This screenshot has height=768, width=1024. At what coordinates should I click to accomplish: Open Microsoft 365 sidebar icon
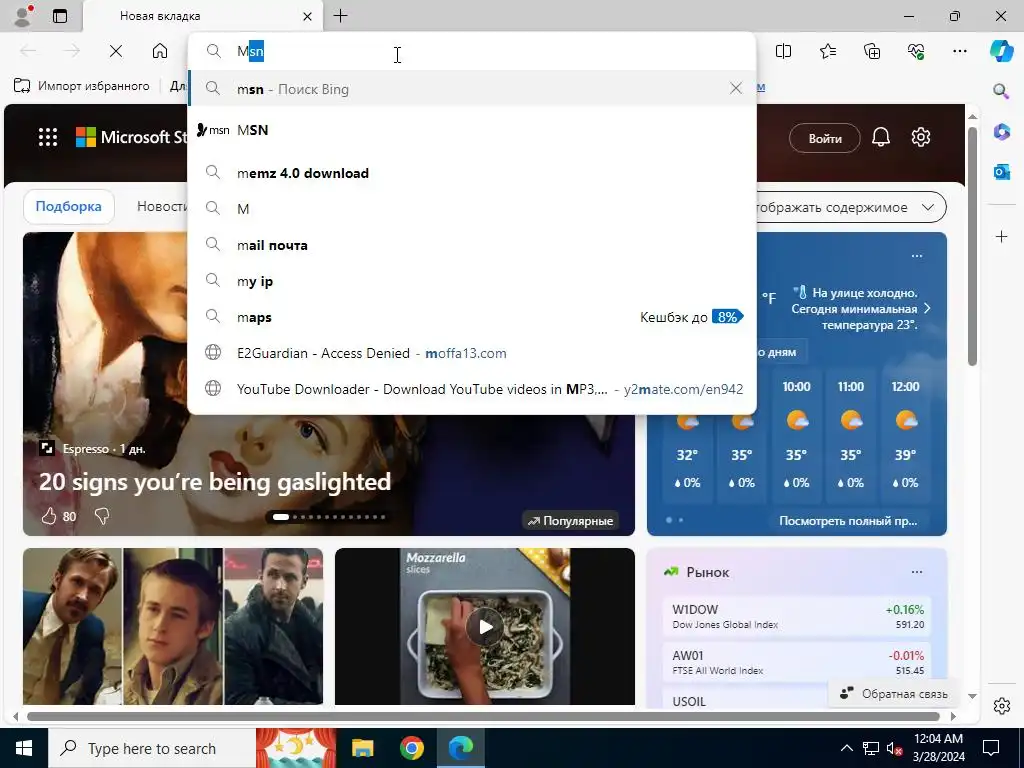tap(1001, 131)
